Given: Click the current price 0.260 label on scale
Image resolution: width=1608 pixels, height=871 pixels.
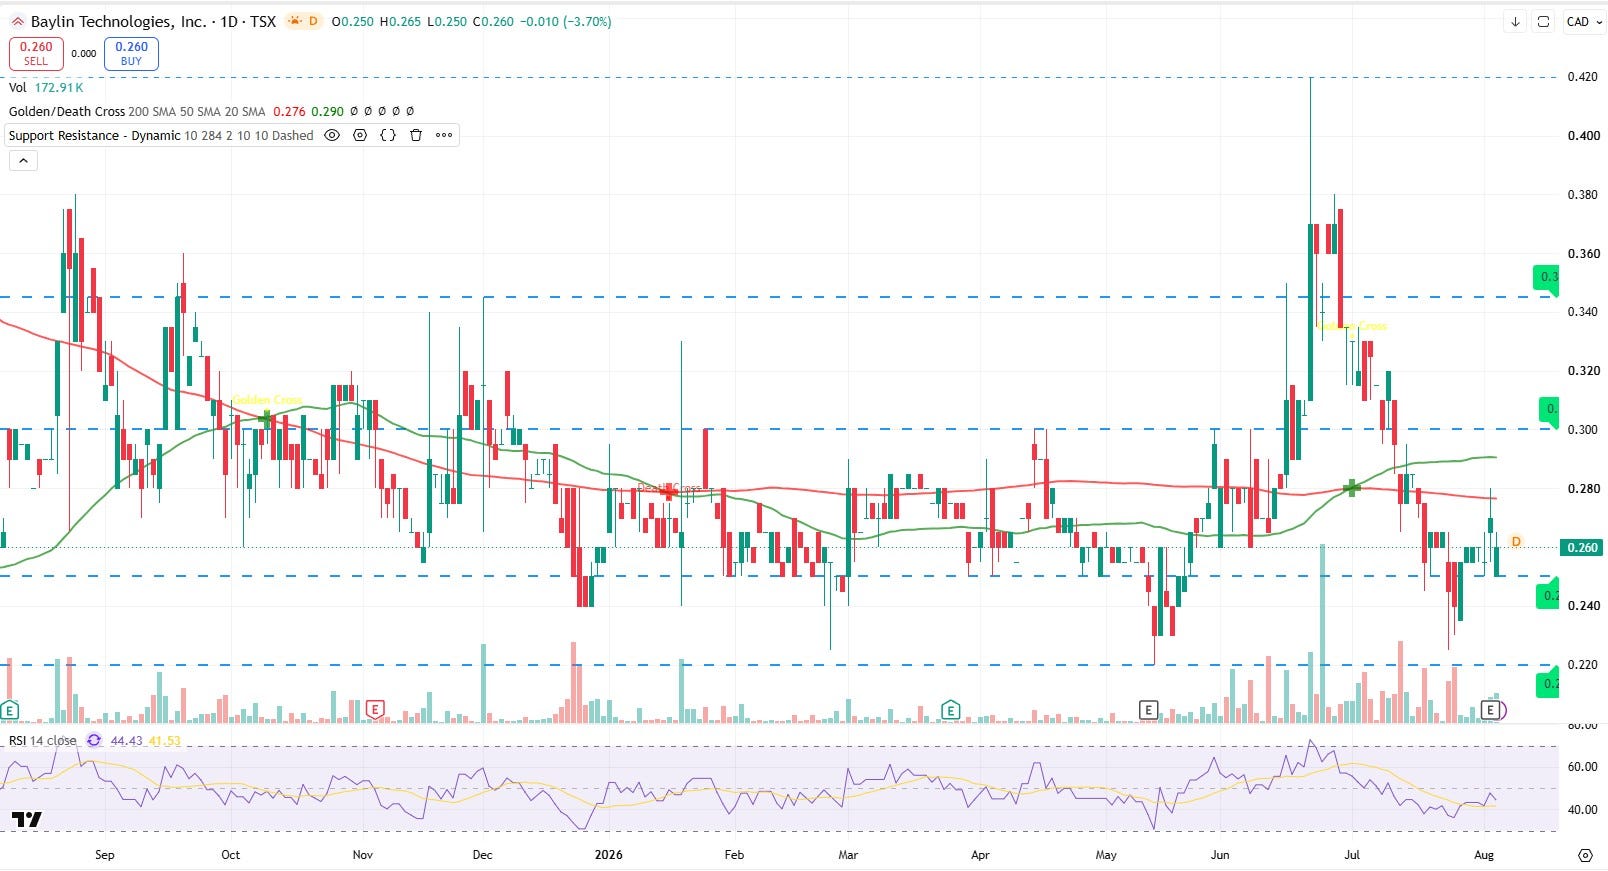Looking at the screenshot, I should pos(1582,548).
